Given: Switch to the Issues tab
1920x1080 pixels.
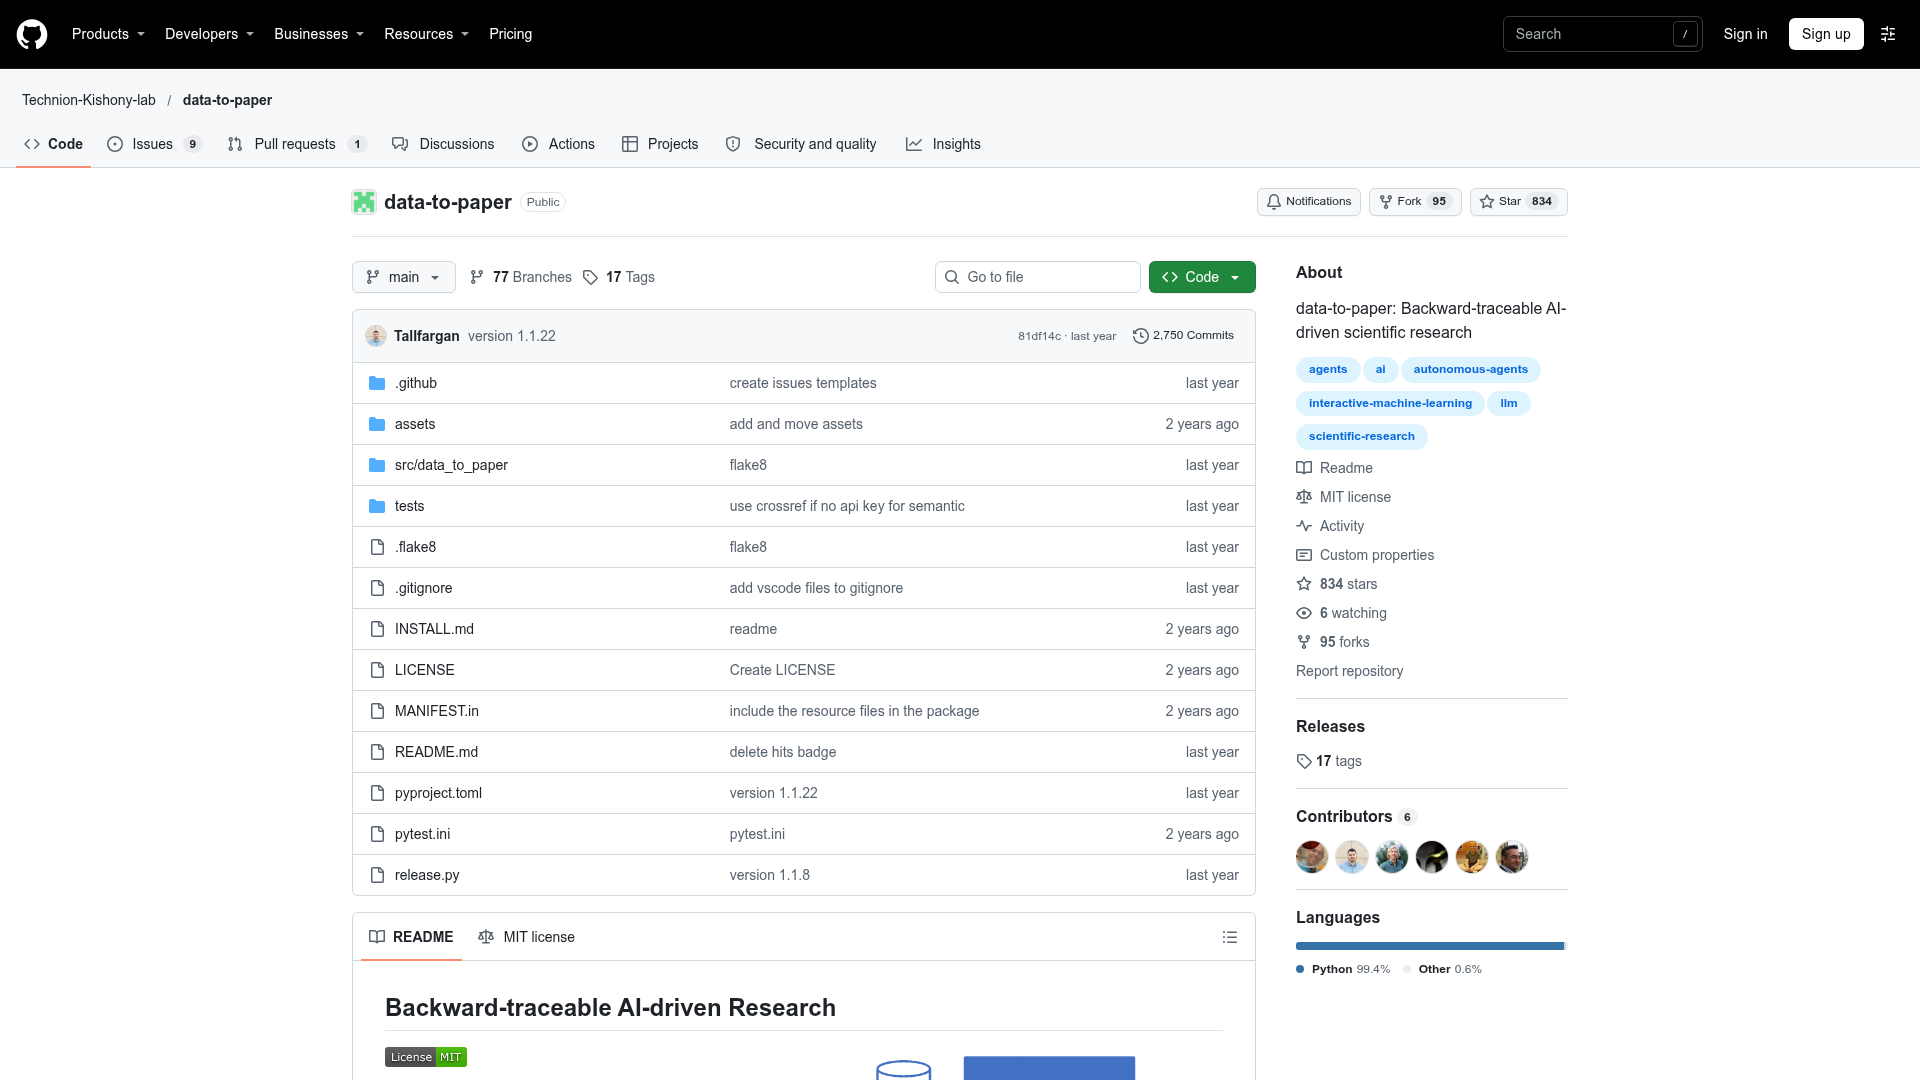Looking at the screenshot, I should pos(154,144).
